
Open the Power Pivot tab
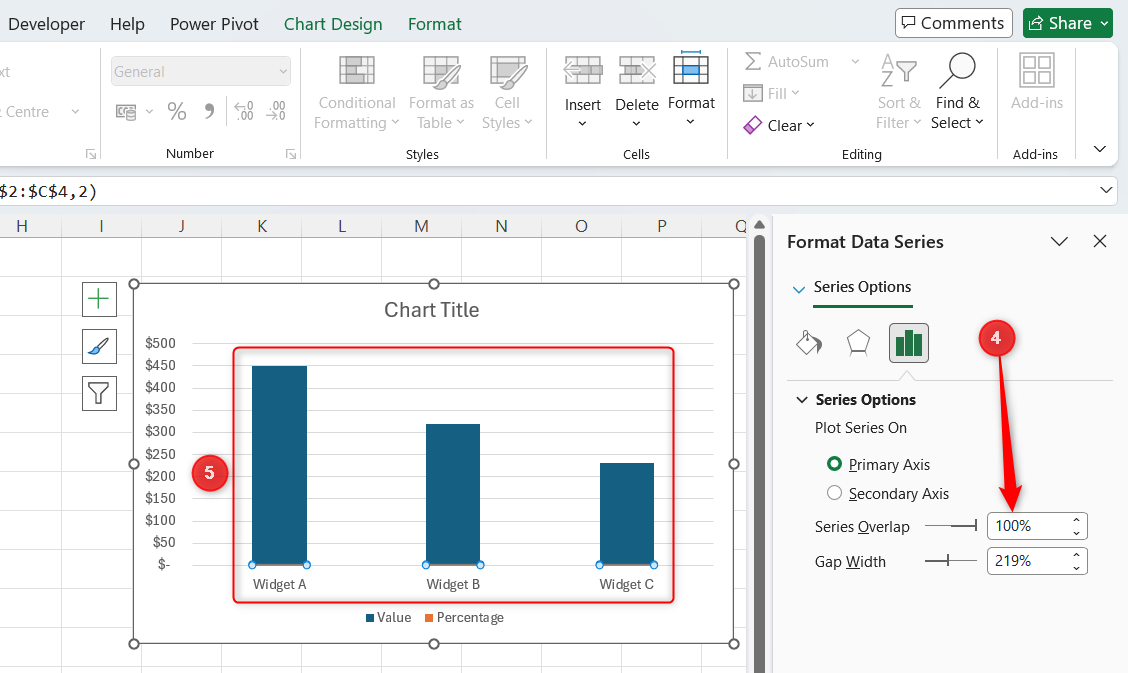[x=214, y=24]
